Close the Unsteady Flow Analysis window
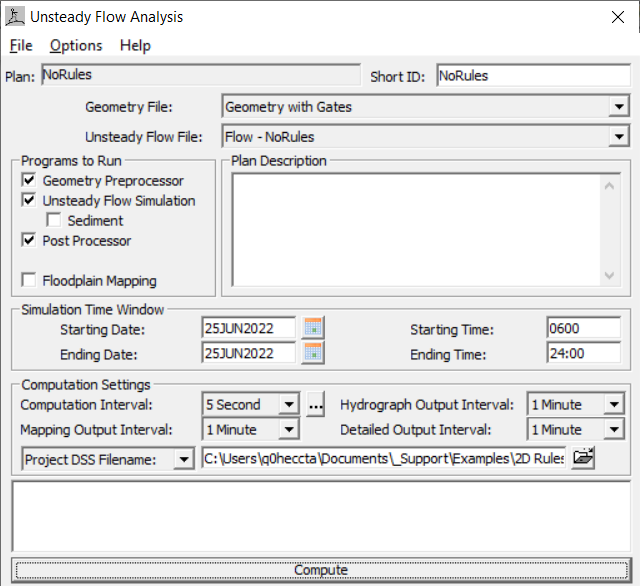640x586 pixels. click(x=617, y=17)
